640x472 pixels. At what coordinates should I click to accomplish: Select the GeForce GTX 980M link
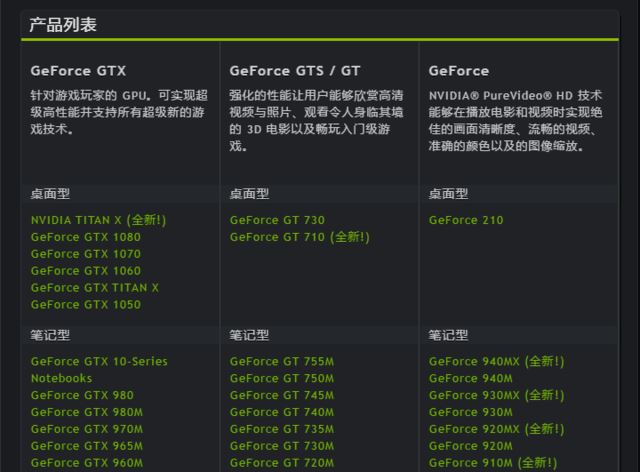(86, 413)
